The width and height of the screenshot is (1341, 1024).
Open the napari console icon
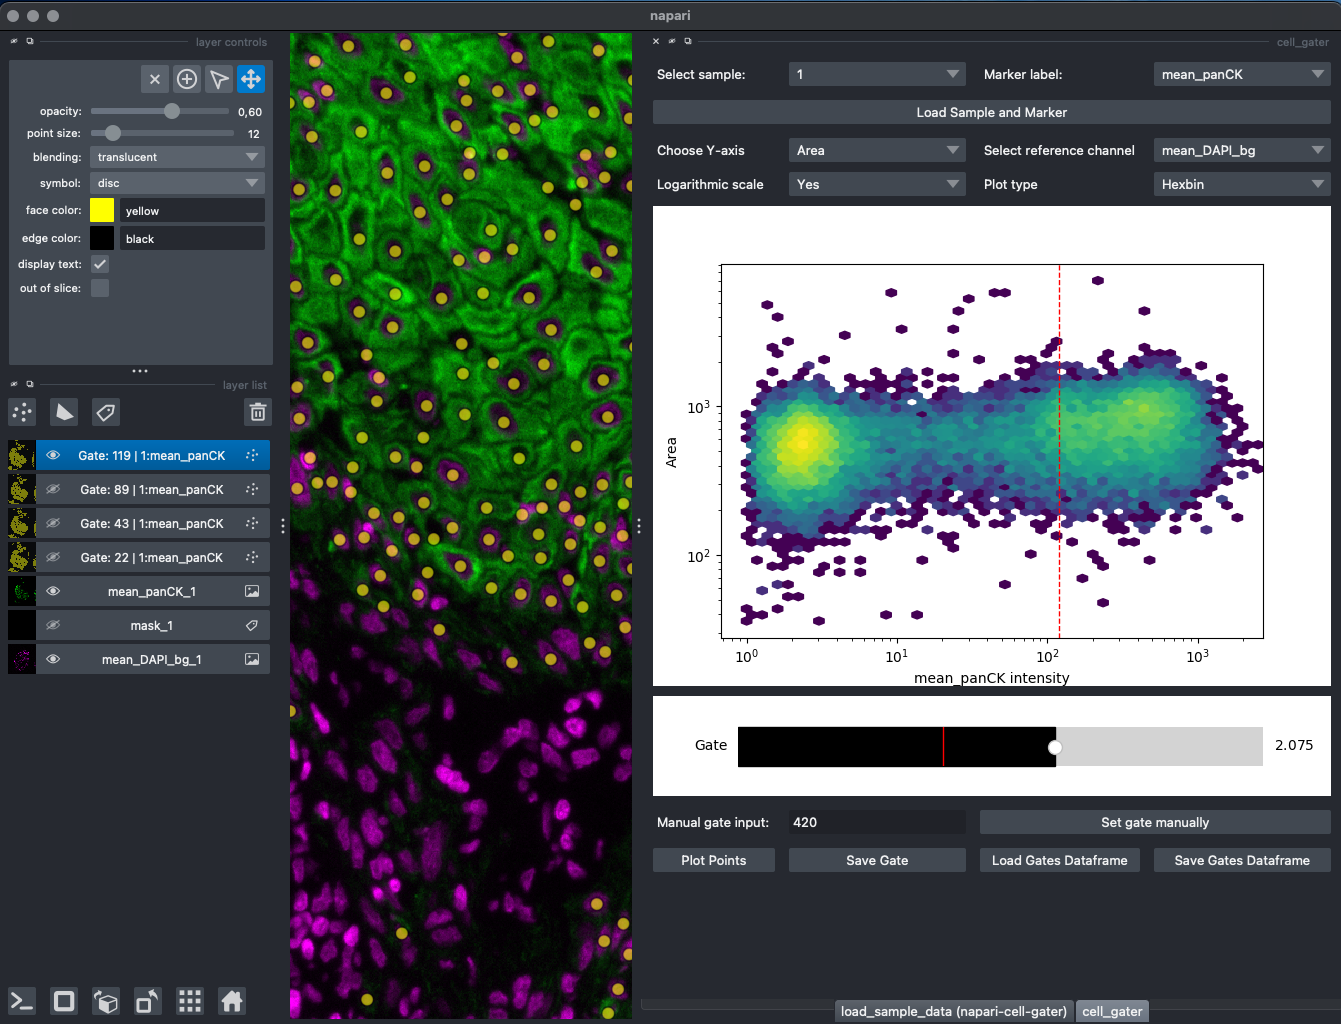(x=22, y=1001)
